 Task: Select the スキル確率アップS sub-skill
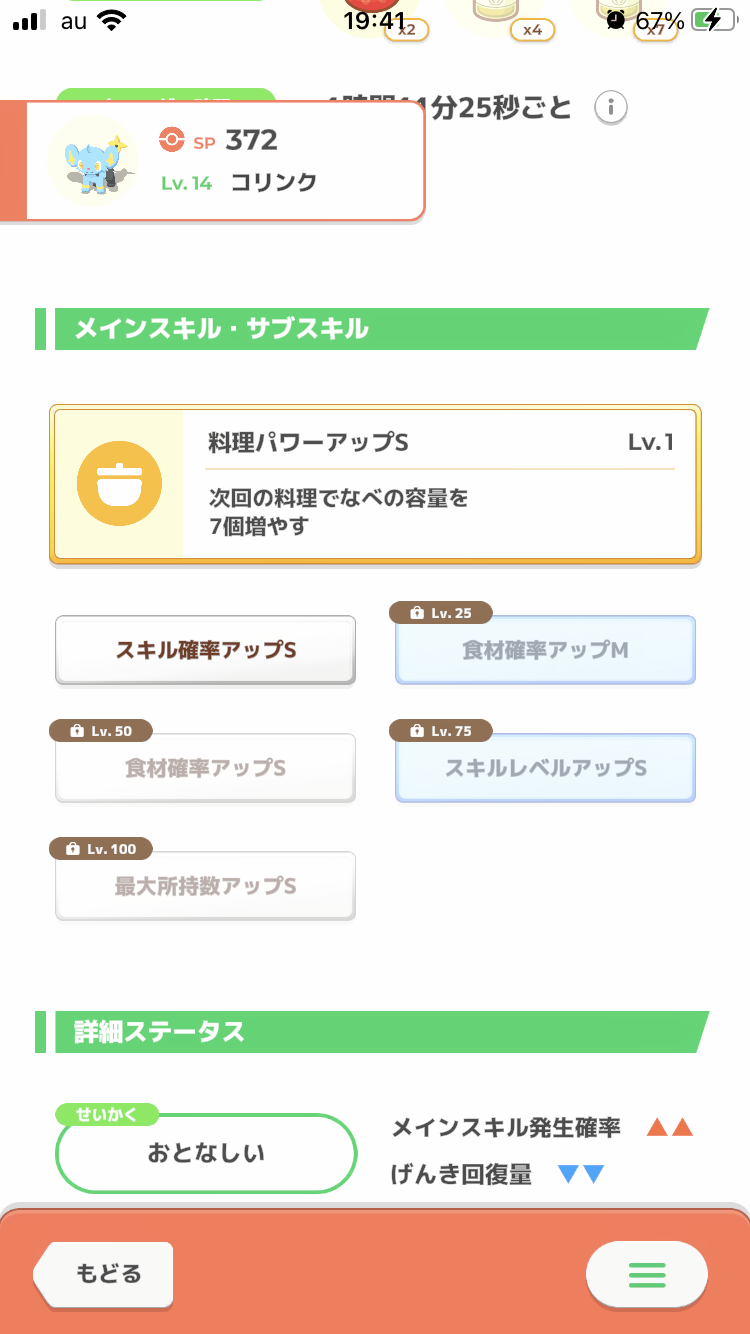point(205,650)
